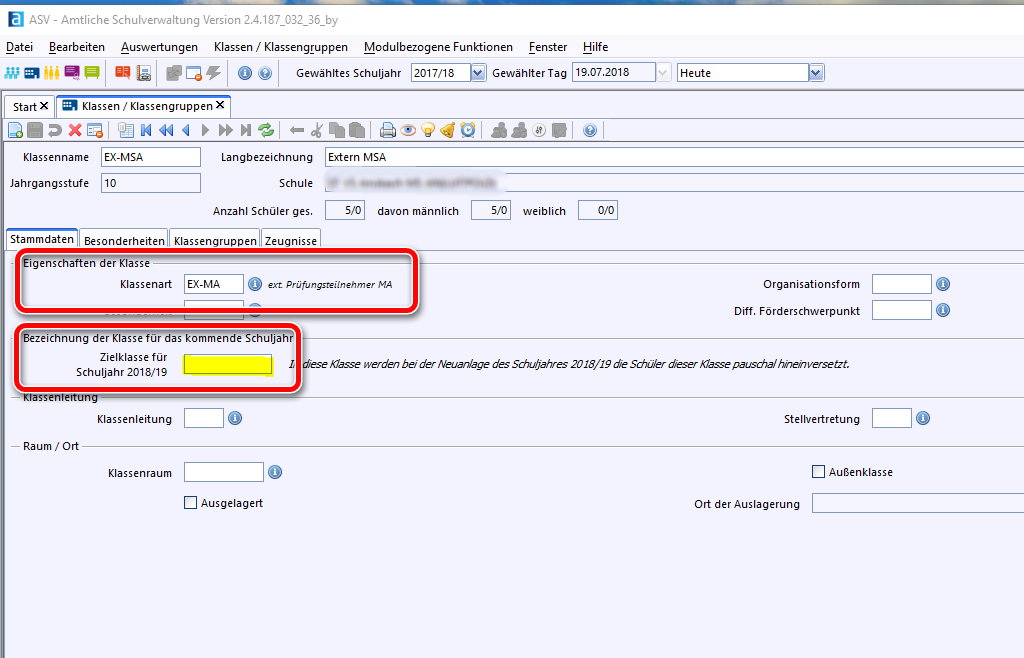Create a new class record with plus icon
Viewport: 1024px width, 658px height.
click(x=15, y=130)
